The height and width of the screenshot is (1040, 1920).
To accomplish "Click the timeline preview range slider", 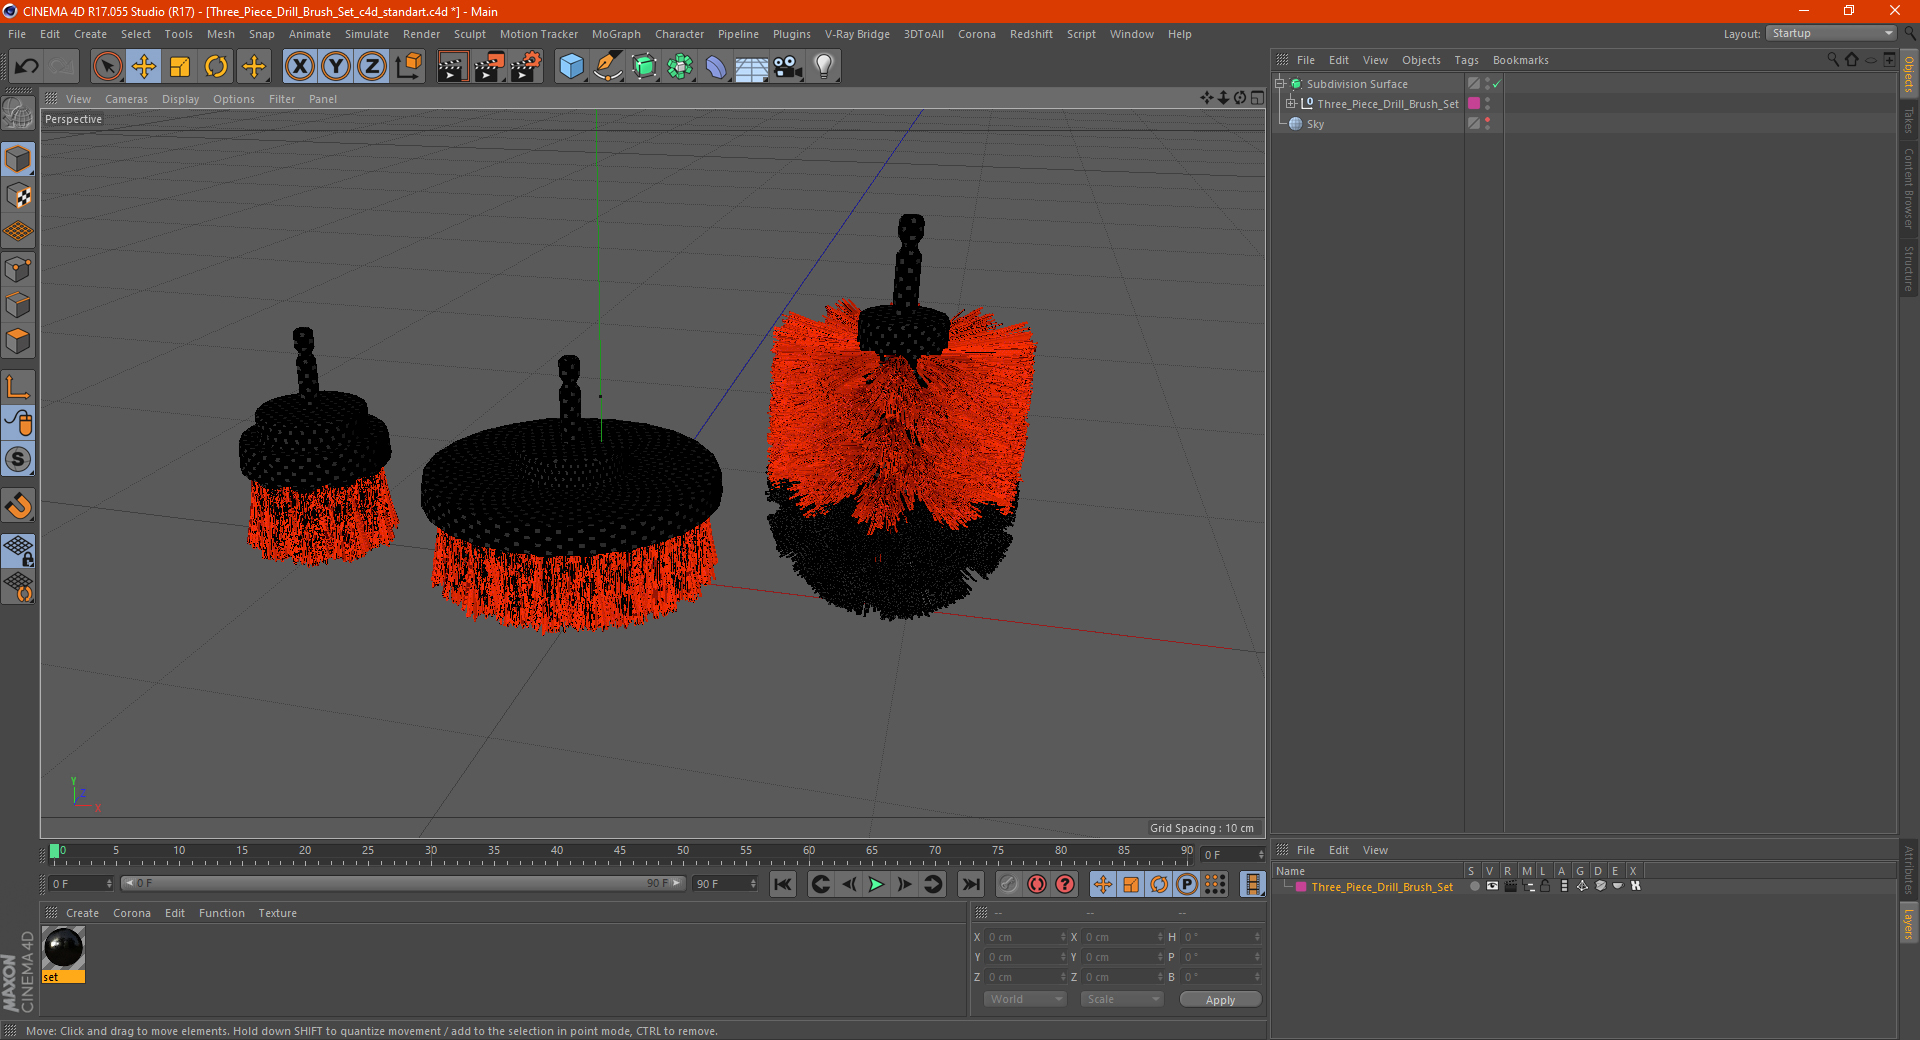I will pos(402,883).
